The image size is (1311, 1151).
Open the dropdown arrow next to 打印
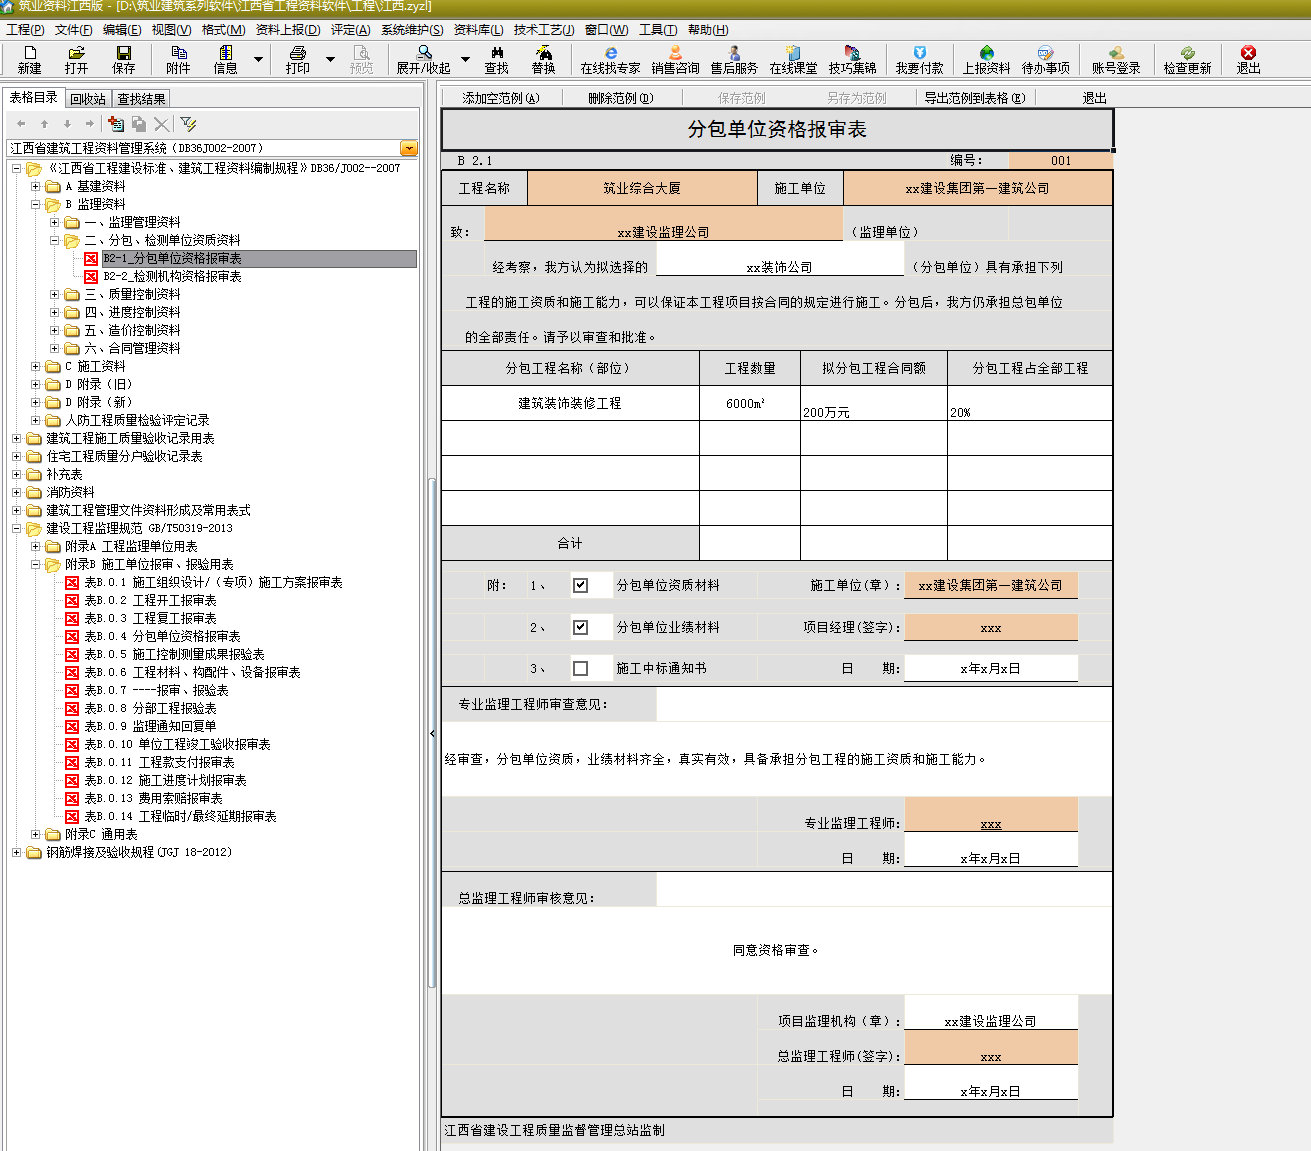[330, 59]
